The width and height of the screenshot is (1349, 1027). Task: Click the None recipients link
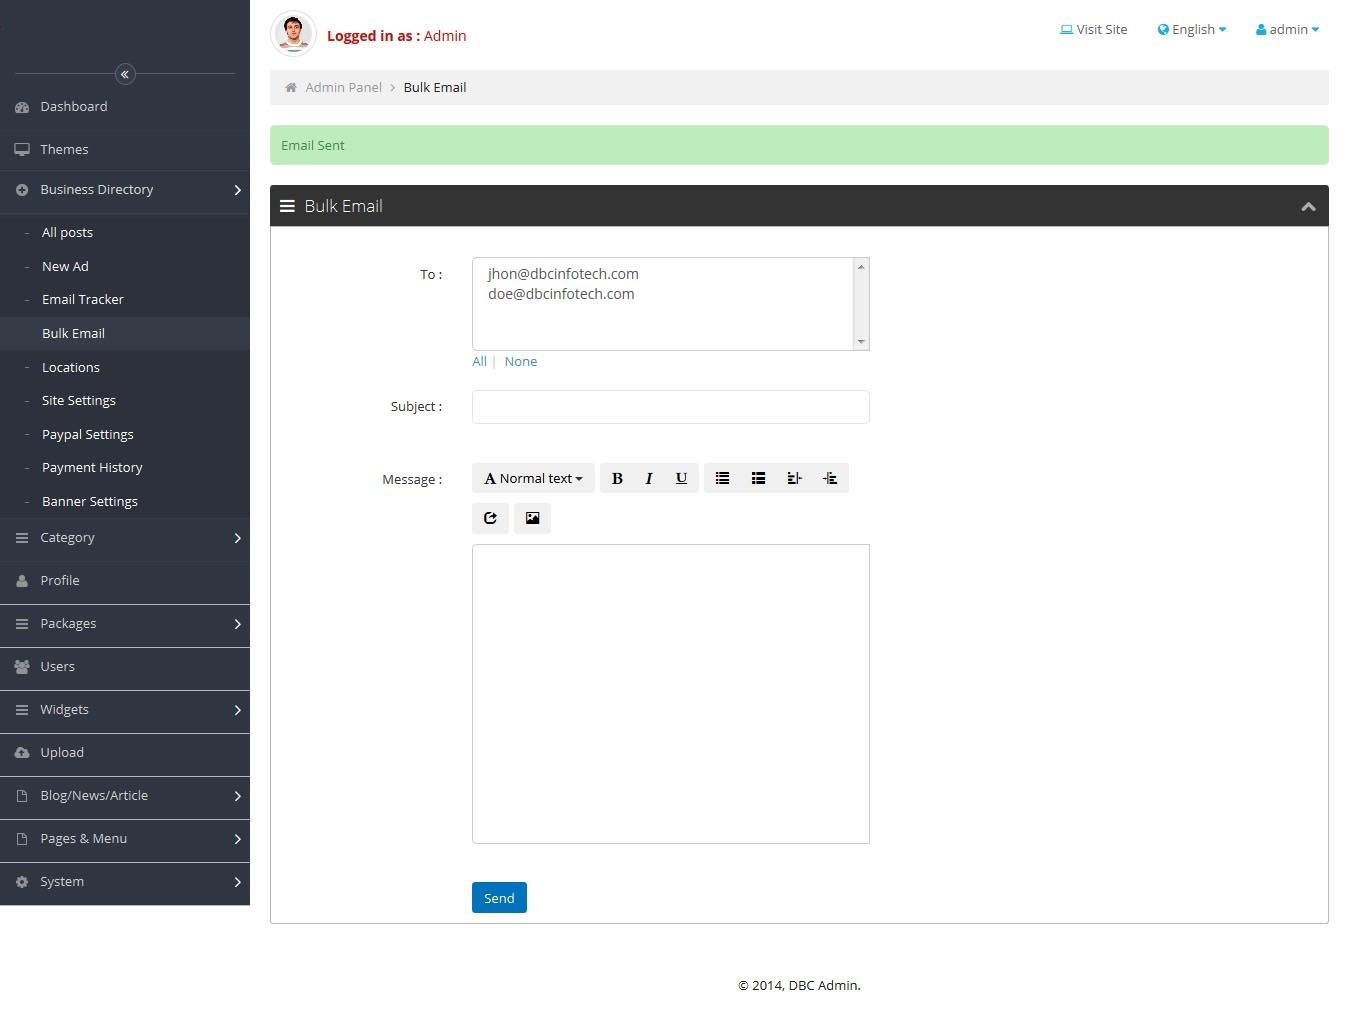520,362
